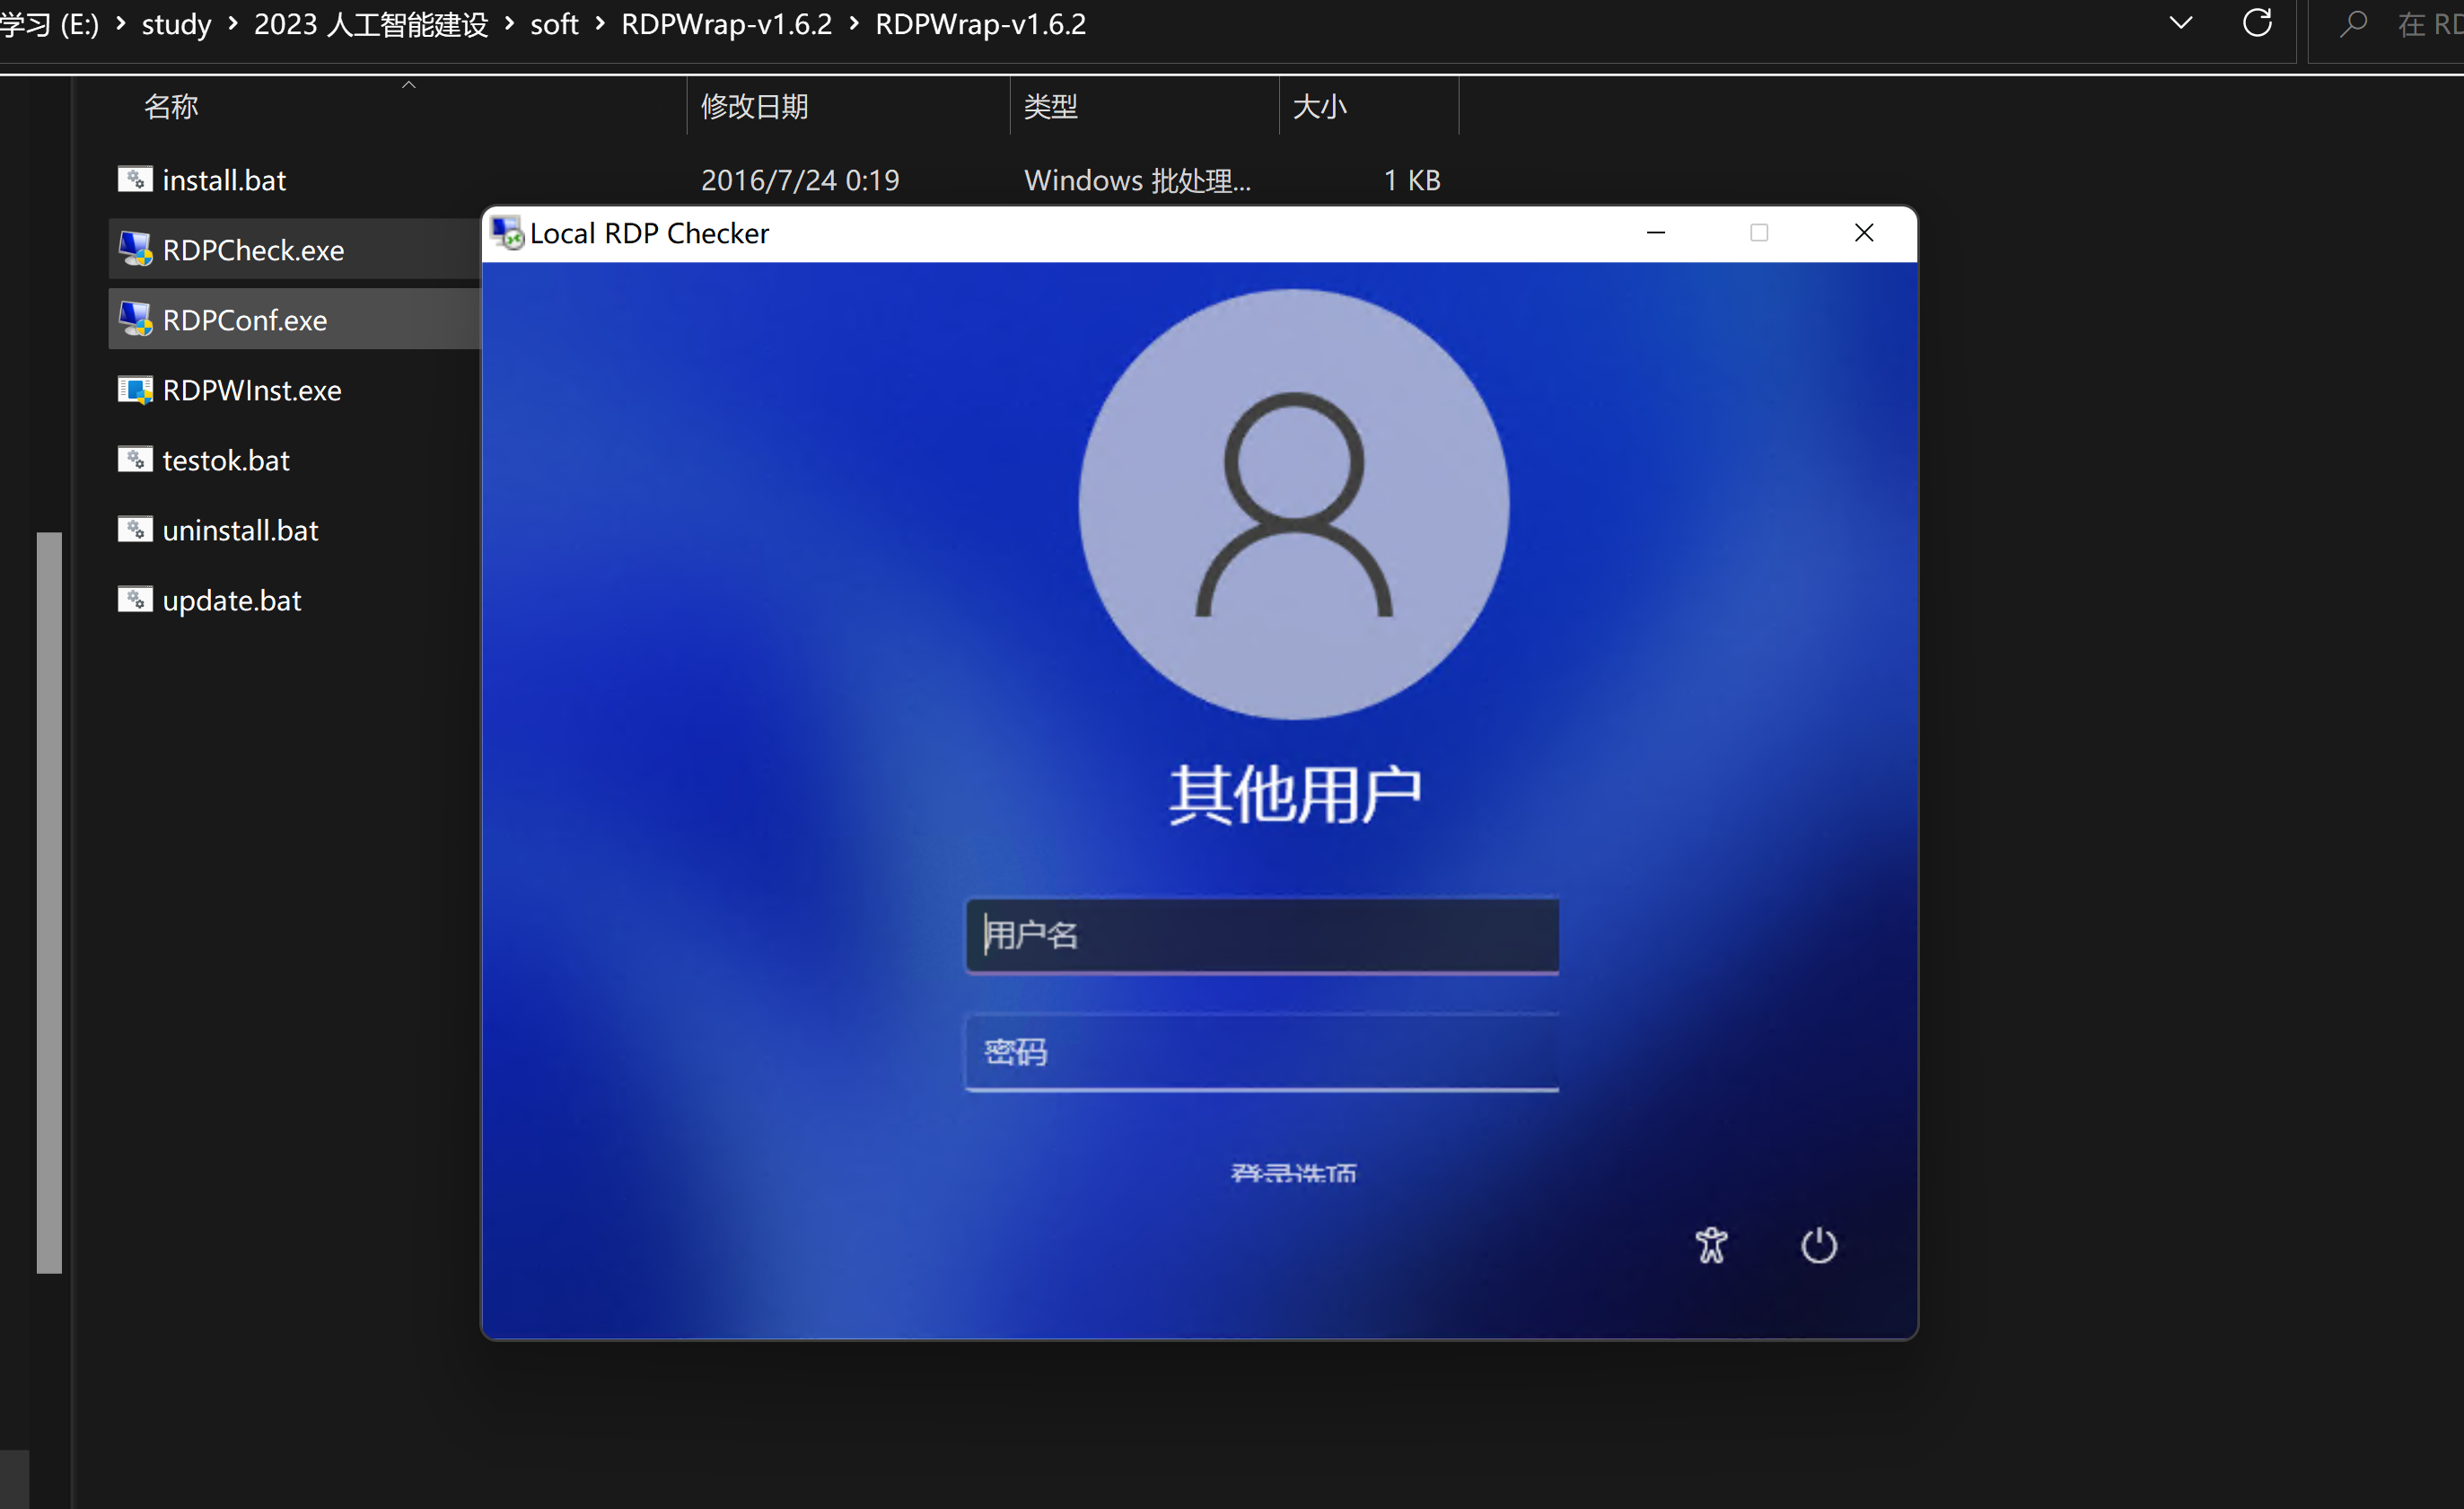Expand chevron after soft in breadcrumb
This screenshot has width=2464, height=1509.
[x=600, y=23]
